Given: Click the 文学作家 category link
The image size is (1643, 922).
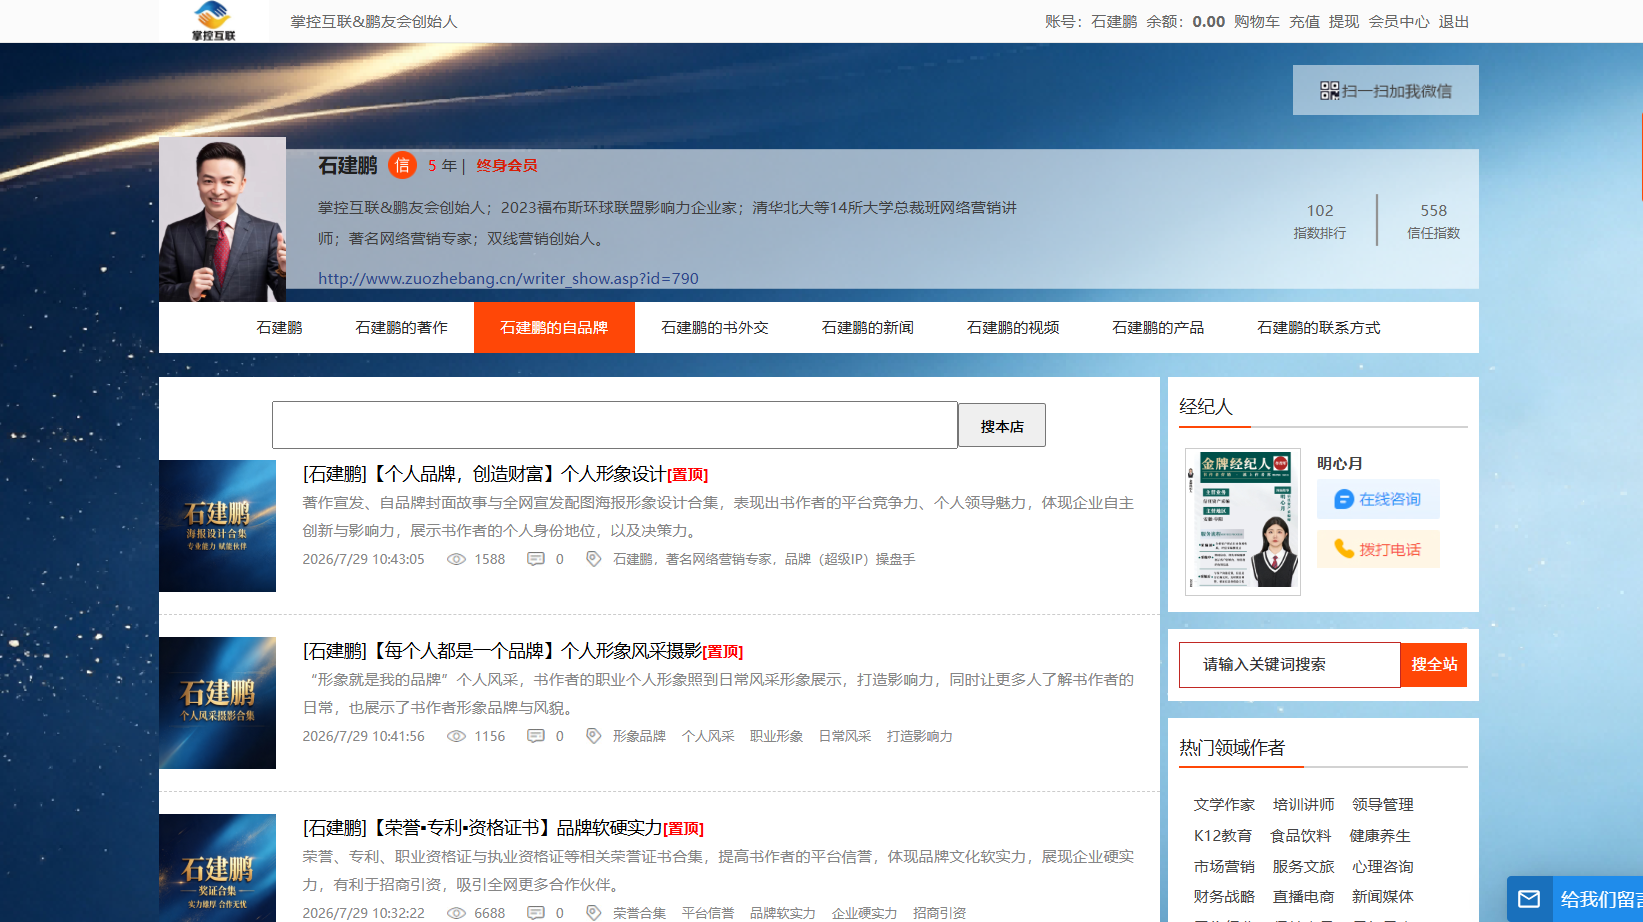Looking at the screenshot, I should [x=1224, y=805].
